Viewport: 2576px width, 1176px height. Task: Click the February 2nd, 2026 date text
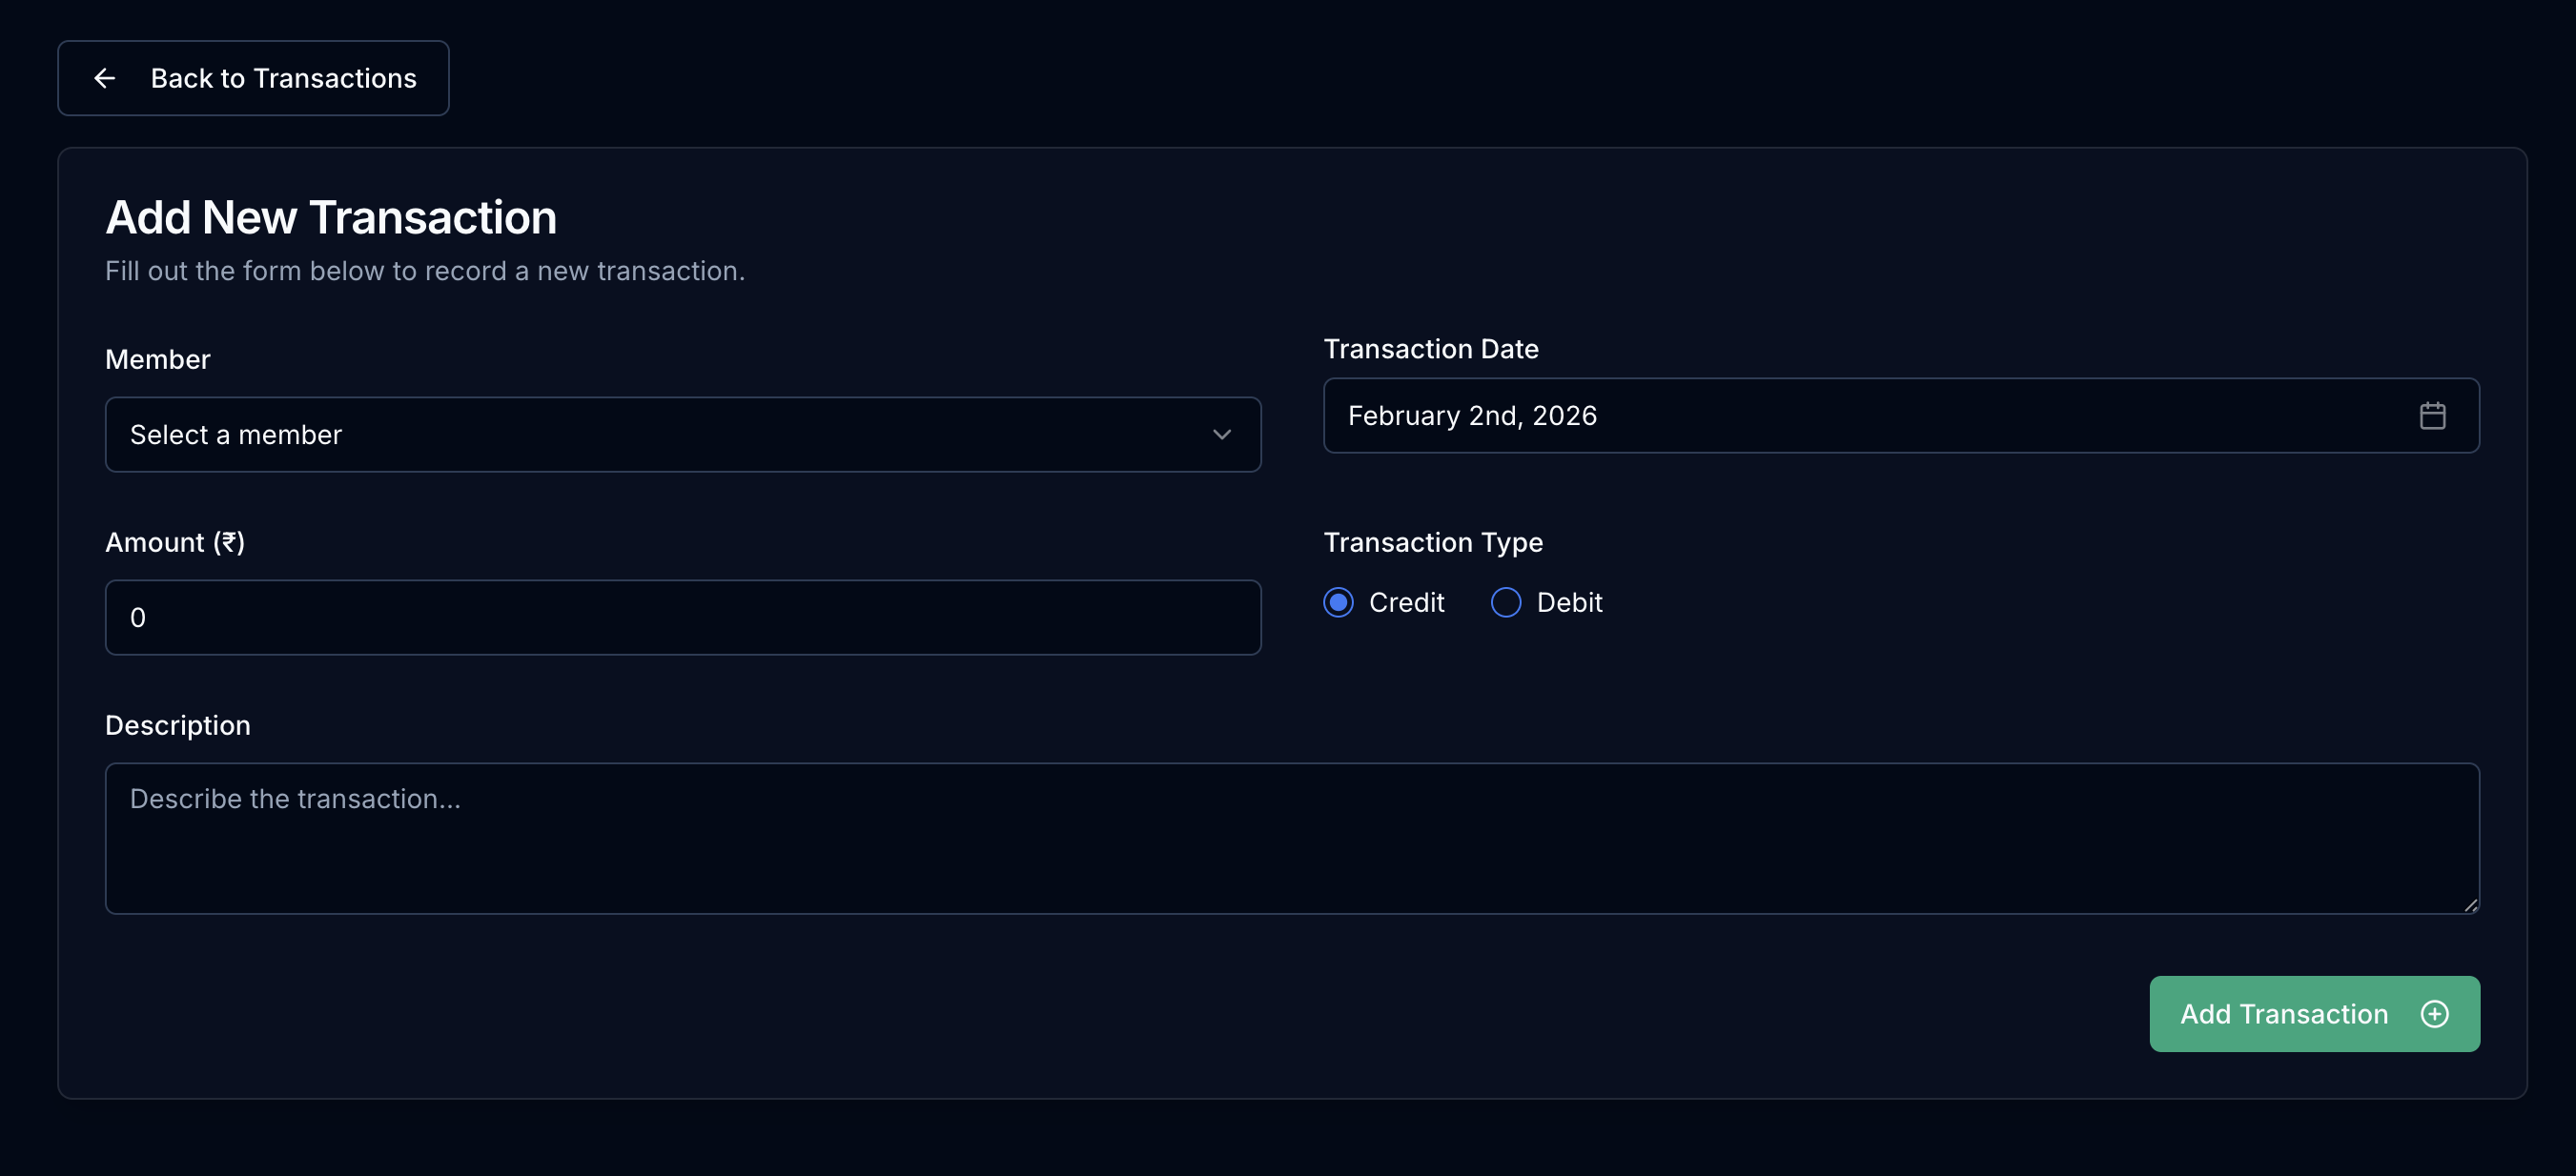(x=1473, y=415)
